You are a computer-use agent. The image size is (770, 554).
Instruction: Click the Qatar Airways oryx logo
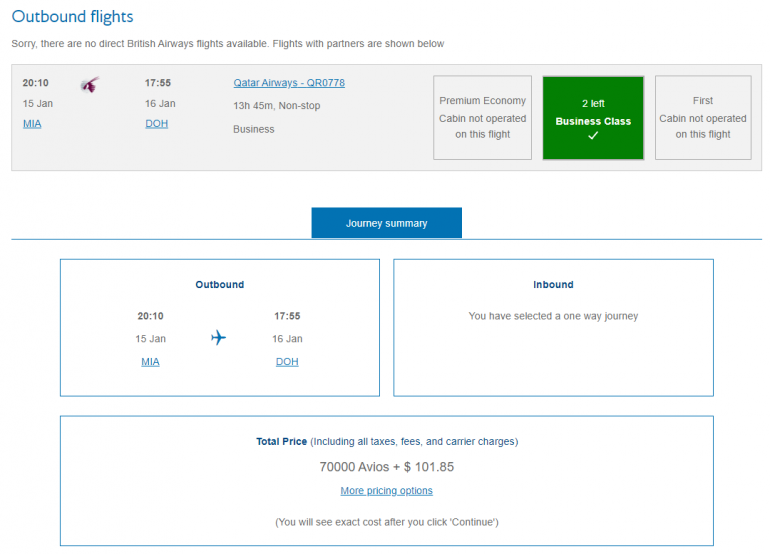[x=90, y=85]
